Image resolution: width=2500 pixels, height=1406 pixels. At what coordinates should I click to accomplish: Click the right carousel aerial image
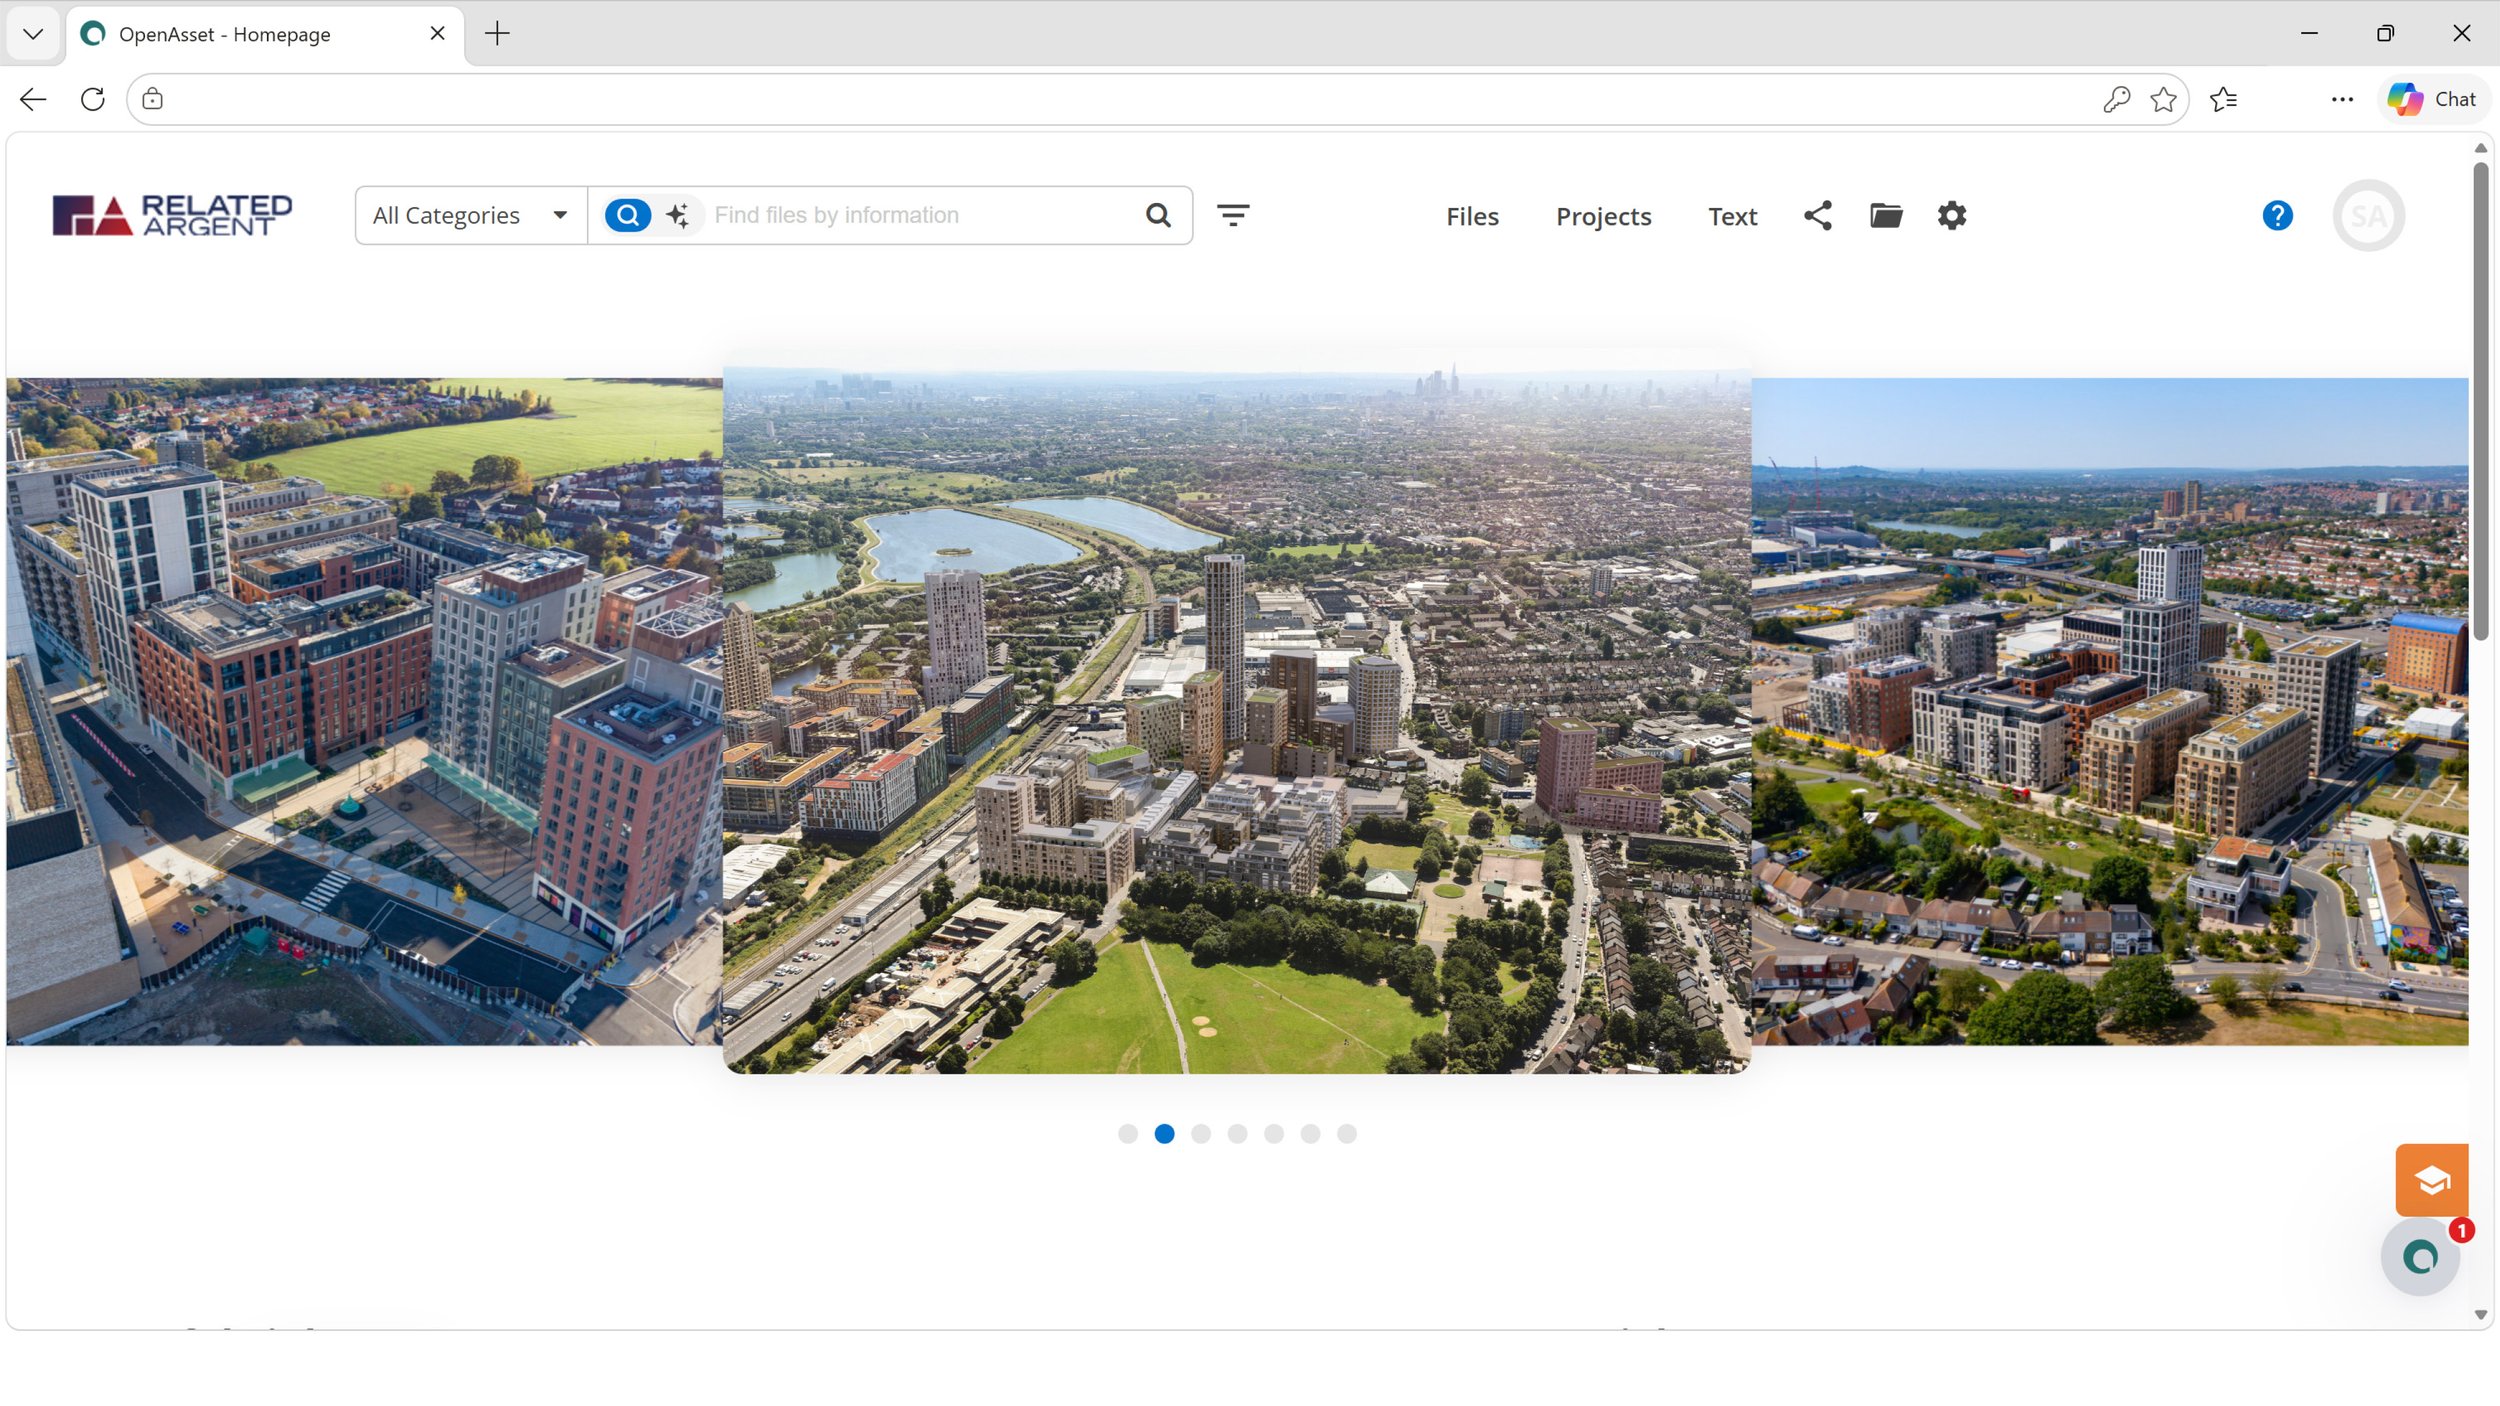coord(2109,711)
